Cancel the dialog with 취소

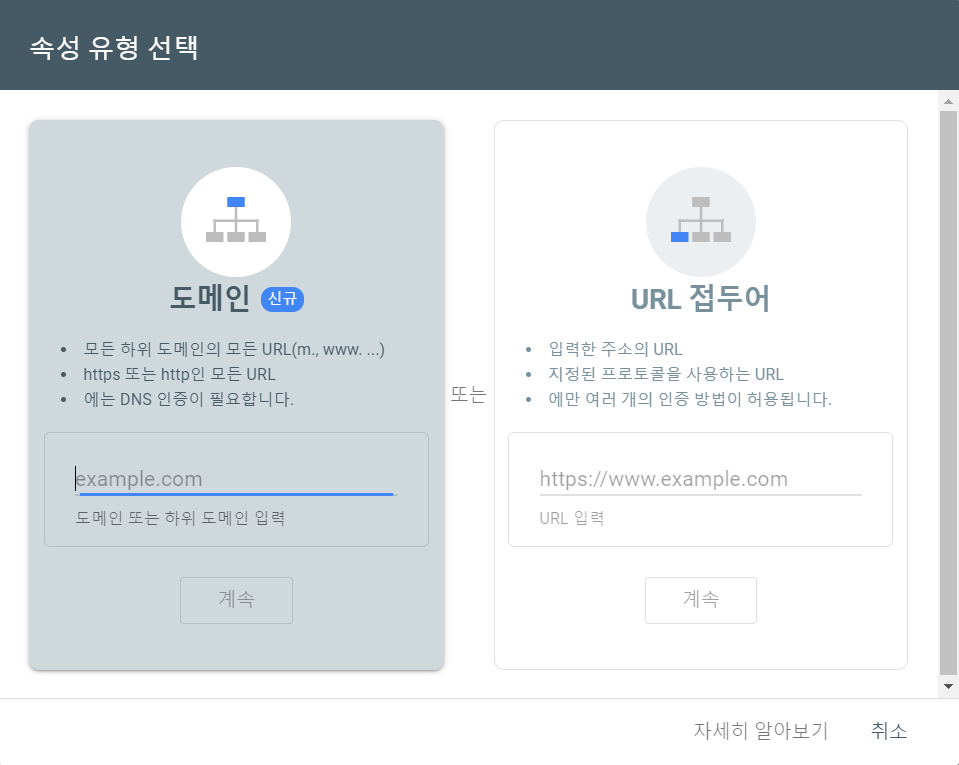[x=889, y=731]
